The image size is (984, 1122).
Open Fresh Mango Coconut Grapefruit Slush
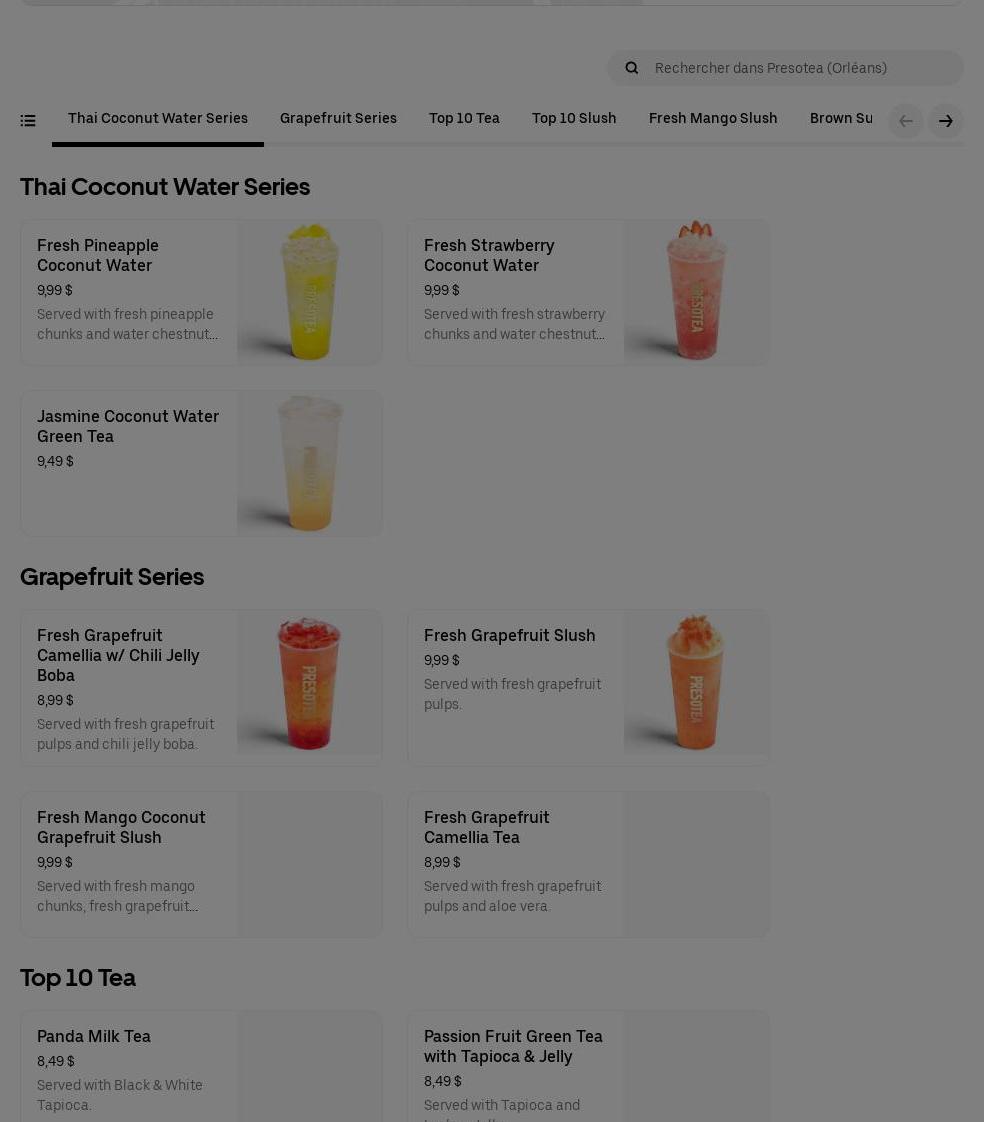click(201, 864)
